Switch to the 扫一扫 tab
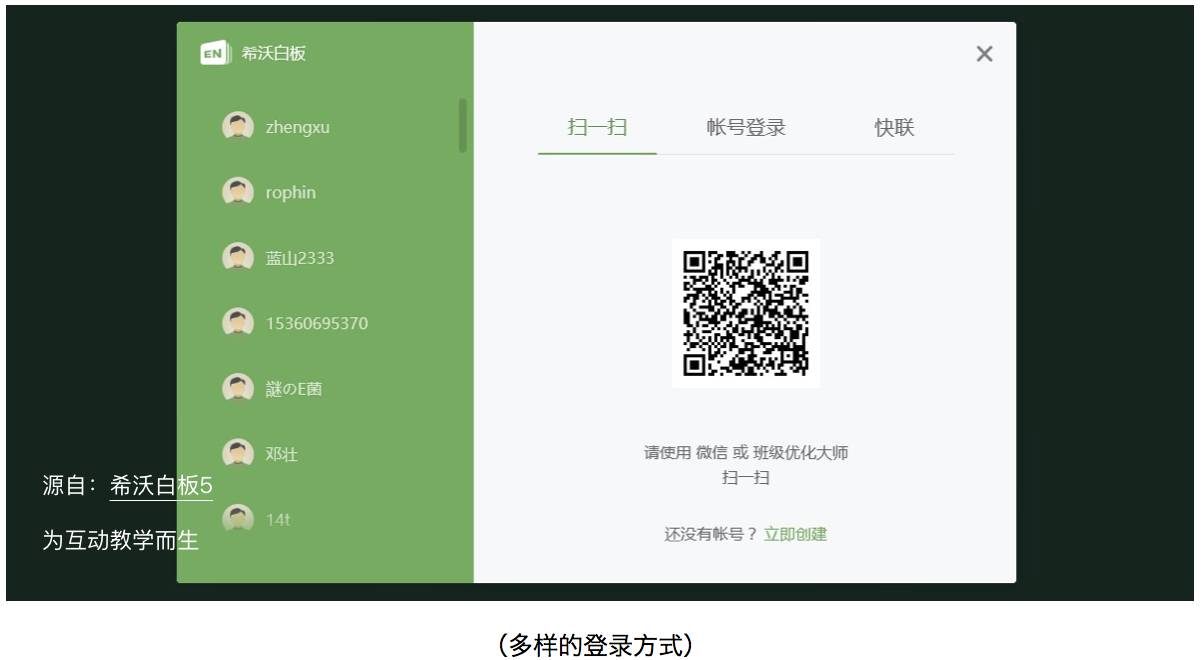Image resolution: width=1204 pixels, height=660 pixels. (597, 128)
